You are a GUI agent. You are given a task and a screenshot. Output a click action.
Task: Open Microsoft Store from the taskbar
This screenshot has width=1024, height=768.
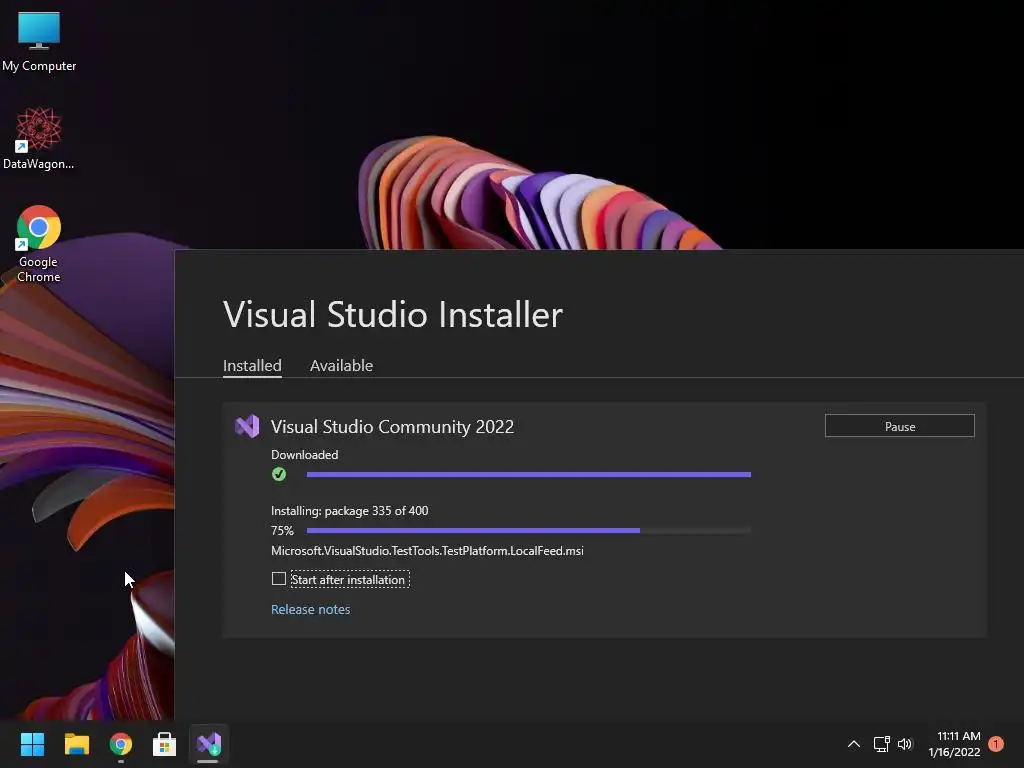165,744
